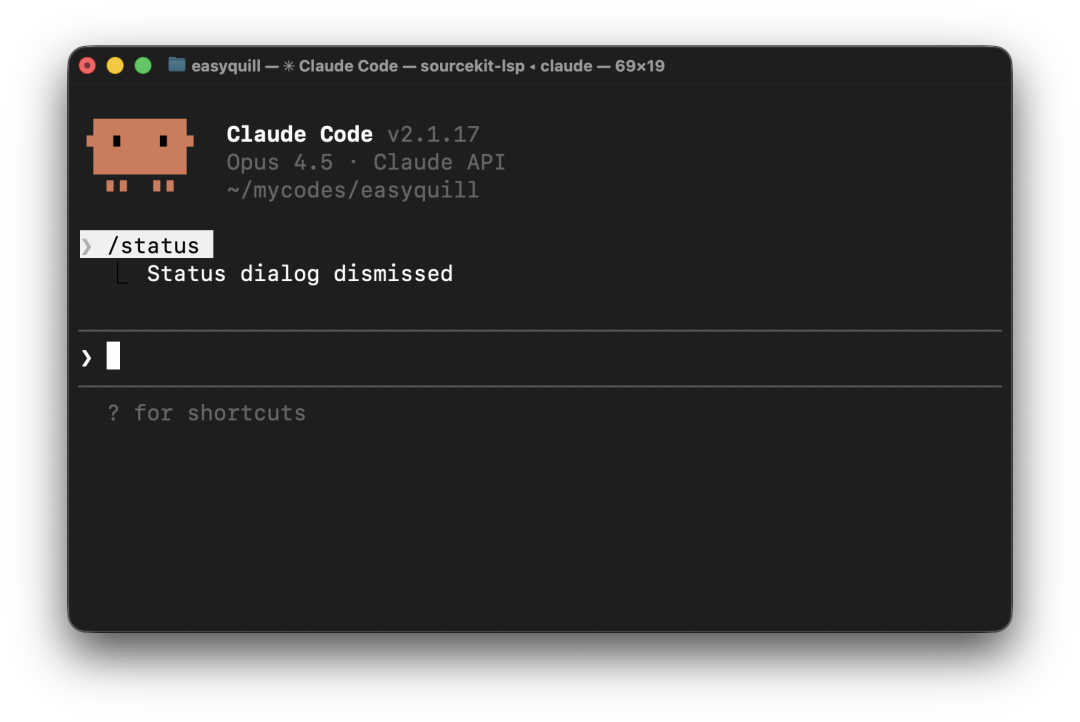Click the red close window button

pyautogui.click(x=87, y=65)
